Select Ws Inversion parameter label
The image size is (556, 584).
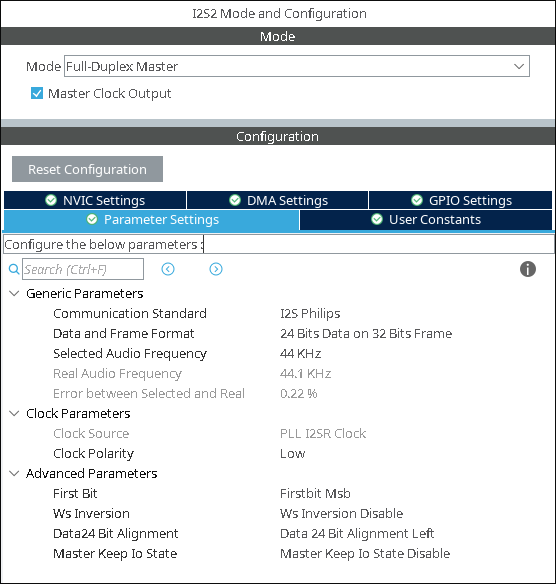click(x=91, y=514)
